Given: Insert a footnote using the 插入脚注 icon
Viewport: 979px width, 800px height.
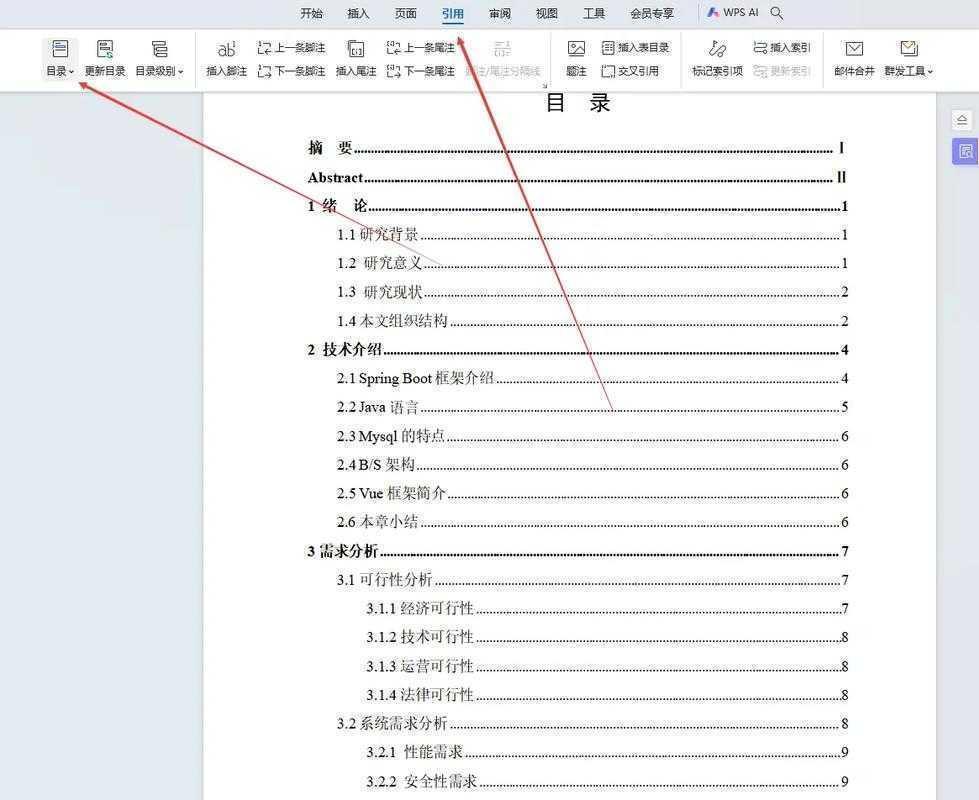Looking at the screenshot, I should pos(226,55).
